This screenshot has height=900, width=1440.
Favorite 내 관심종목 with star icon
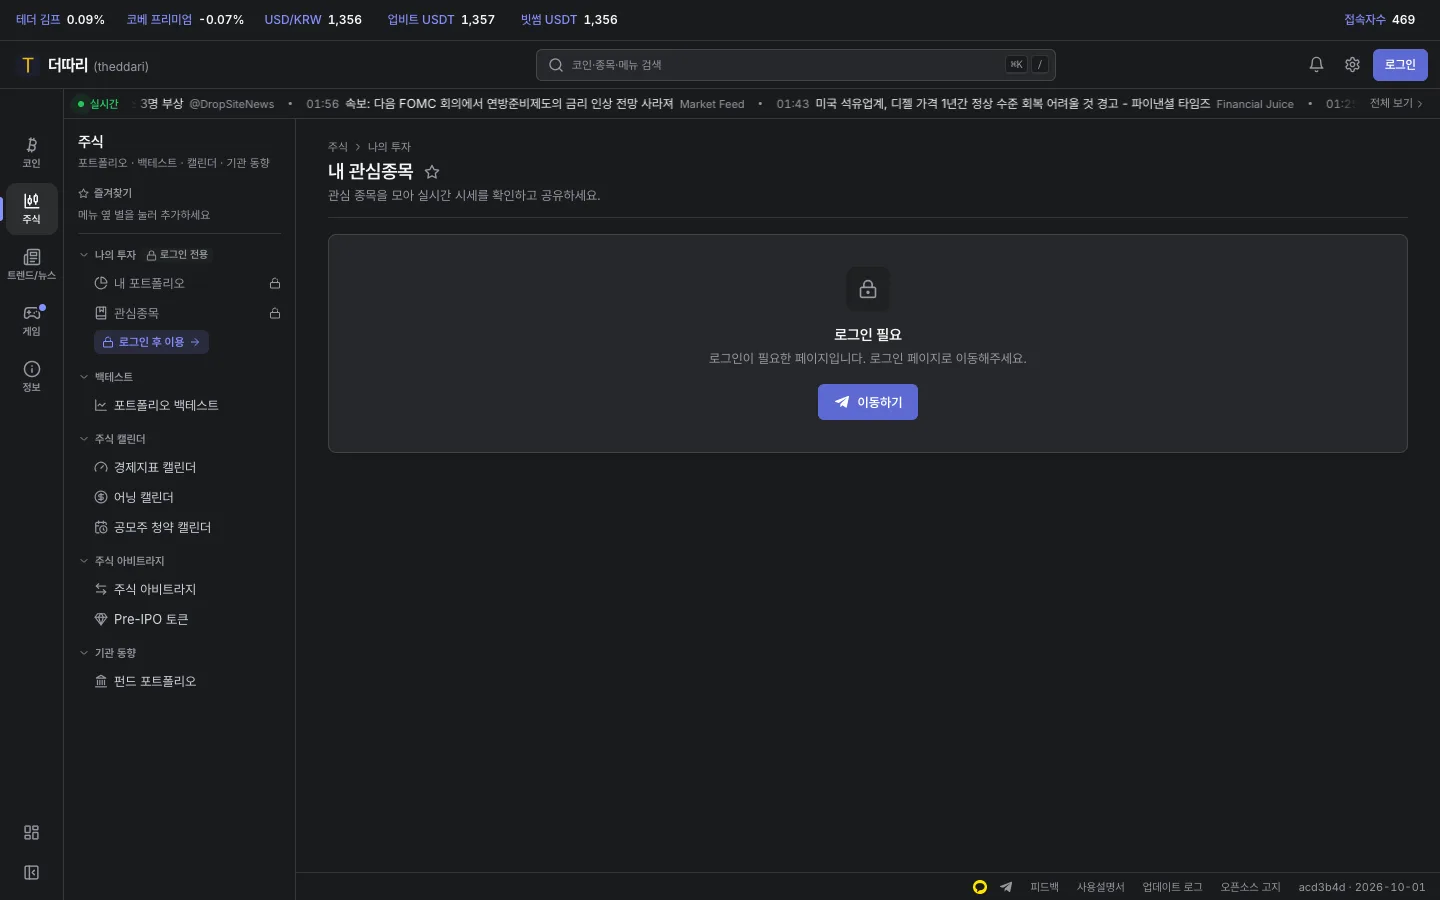click(x=432, y=172)
